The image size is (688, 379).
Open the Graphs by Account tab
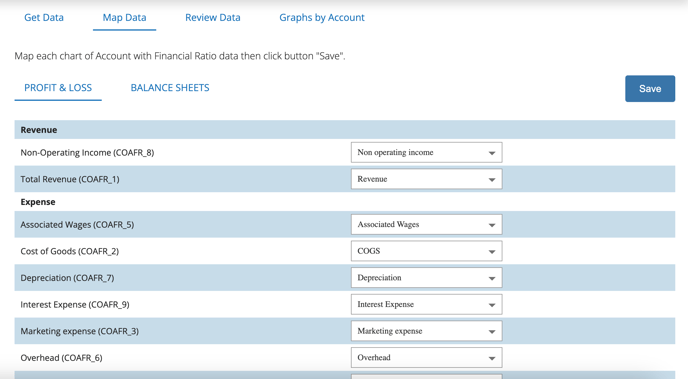coord(322,18)
